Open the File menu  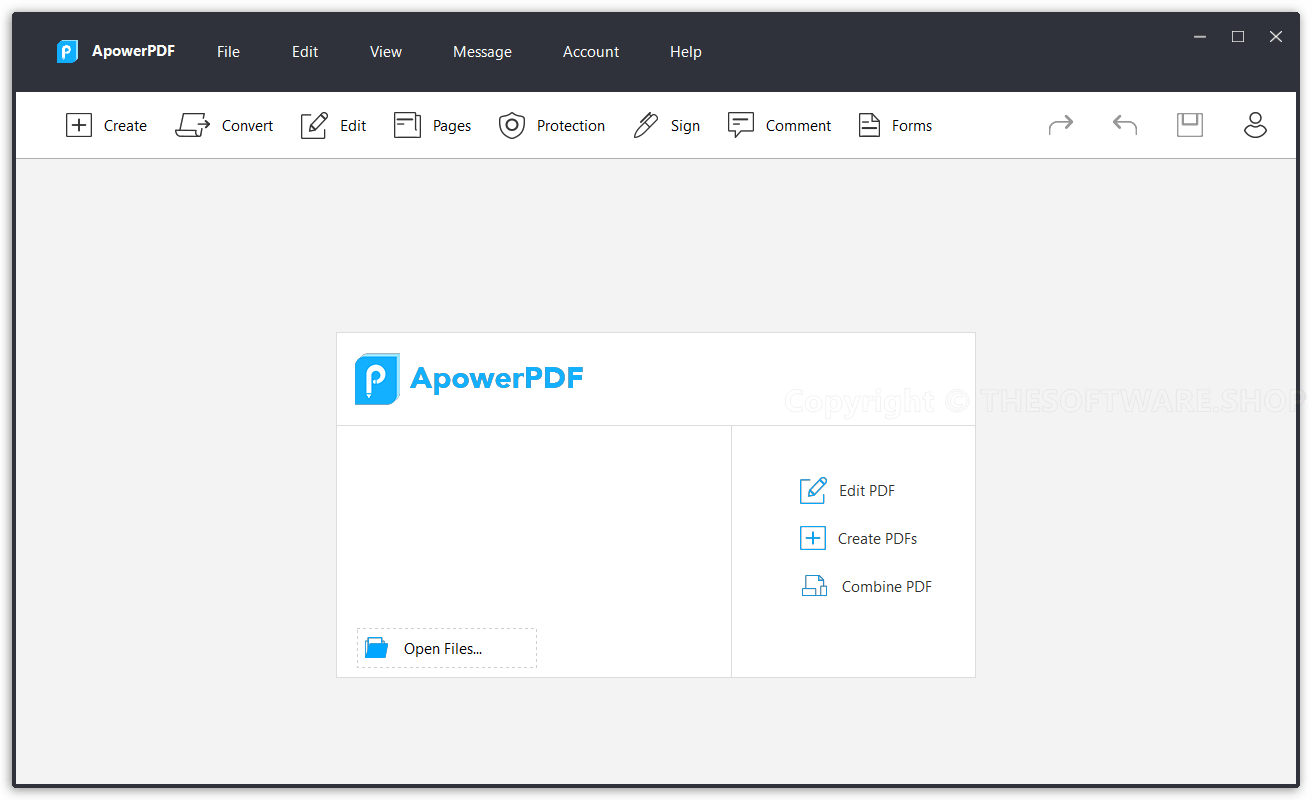228,52
